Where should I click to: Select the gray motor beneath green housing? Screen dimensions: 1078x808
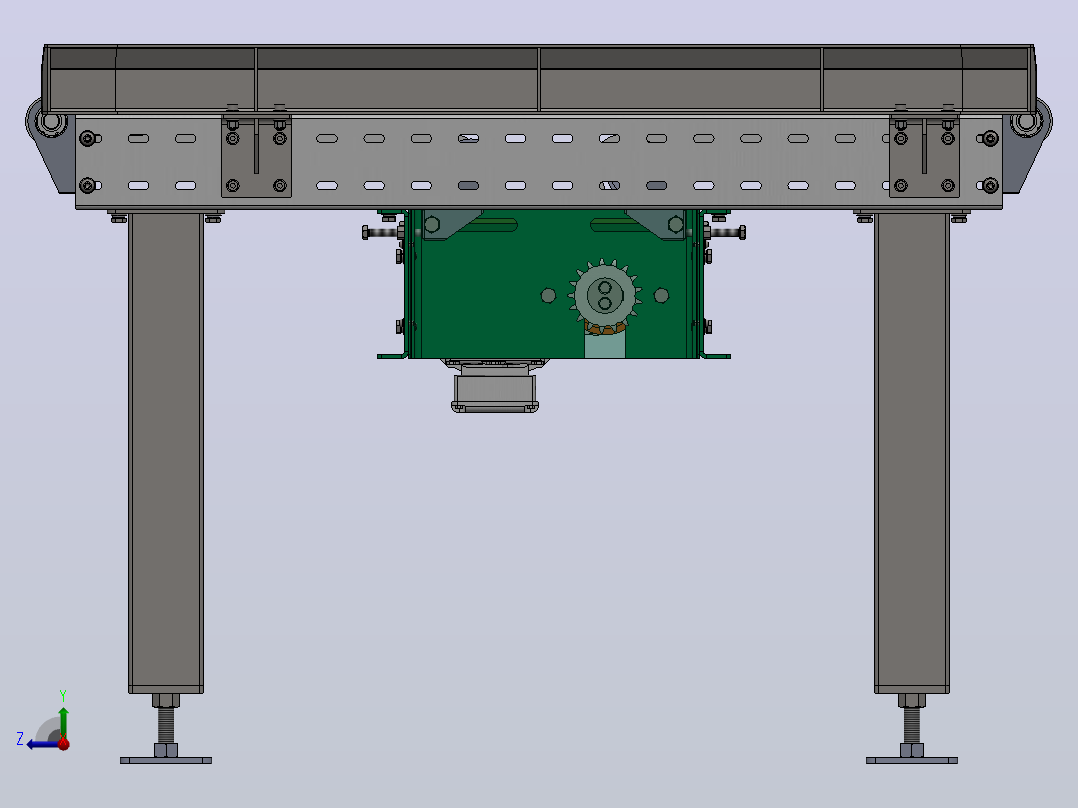pyautogui.click(x=494, y=388)
